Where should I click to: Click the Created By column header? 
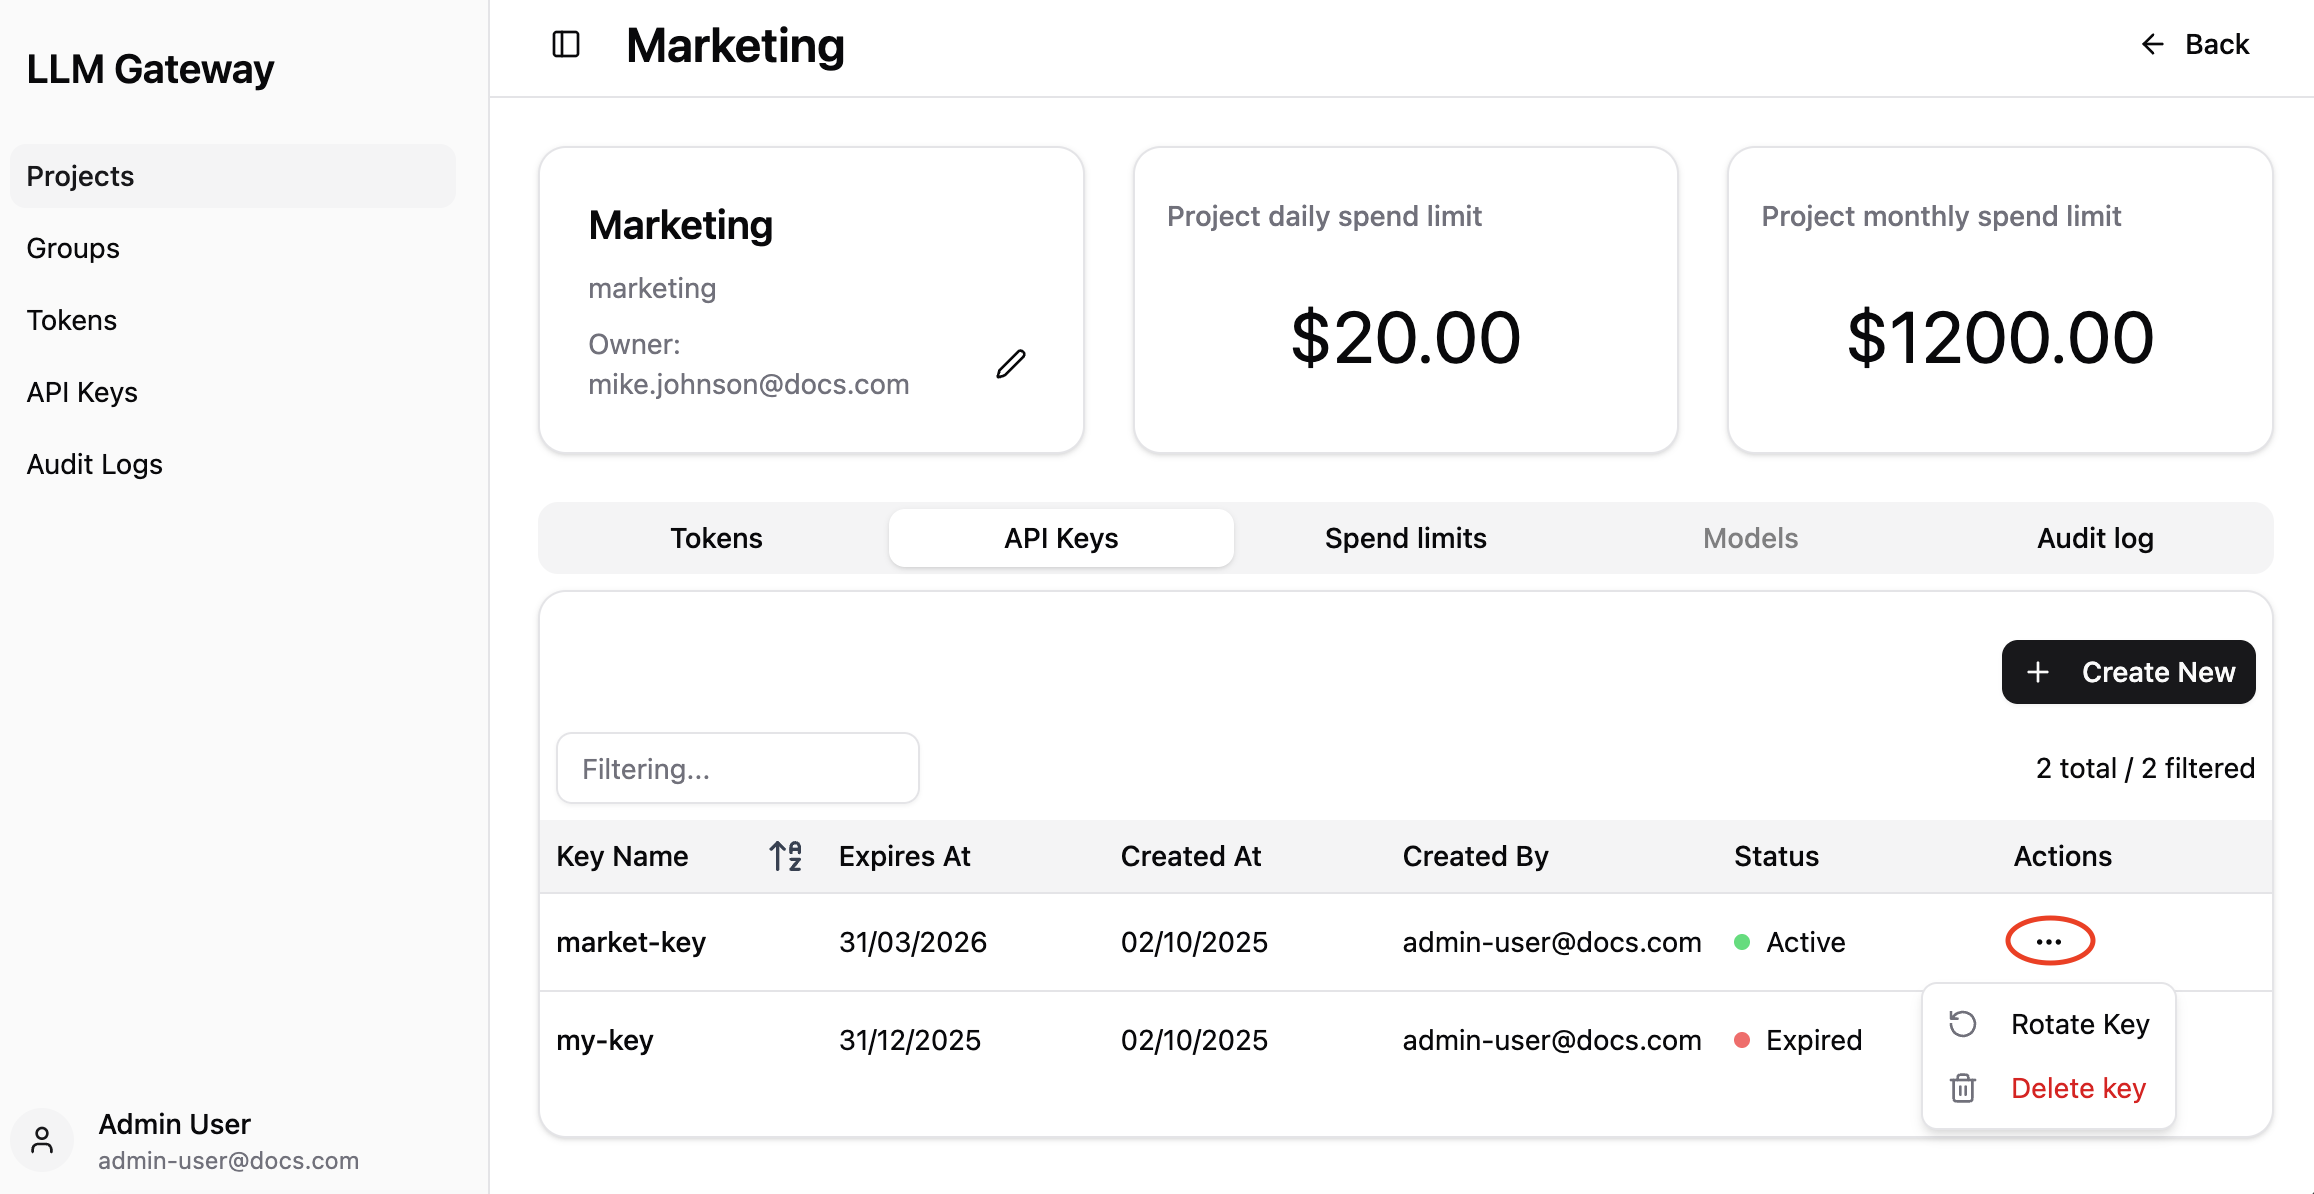[1475, 856]
